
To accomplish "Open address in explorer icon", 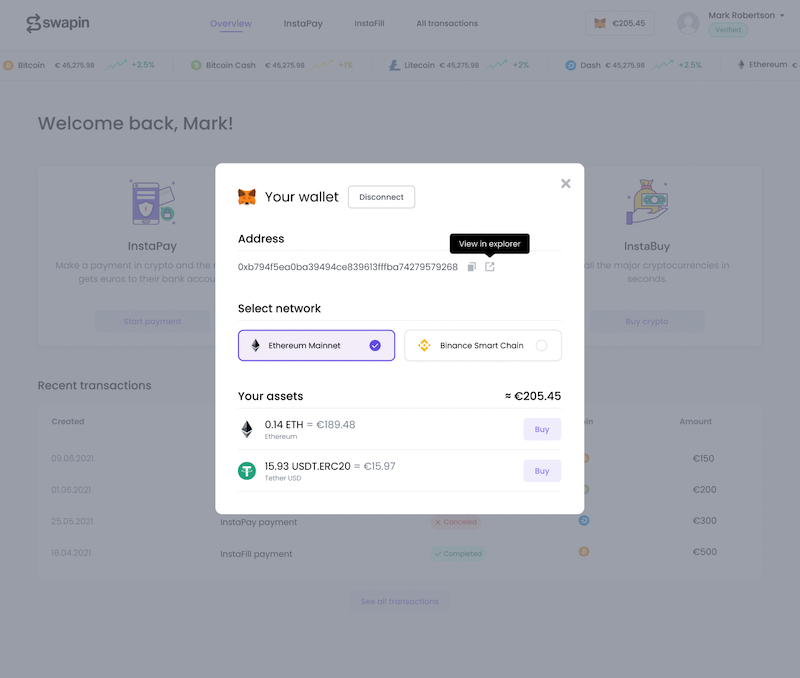I will [490, 267].
